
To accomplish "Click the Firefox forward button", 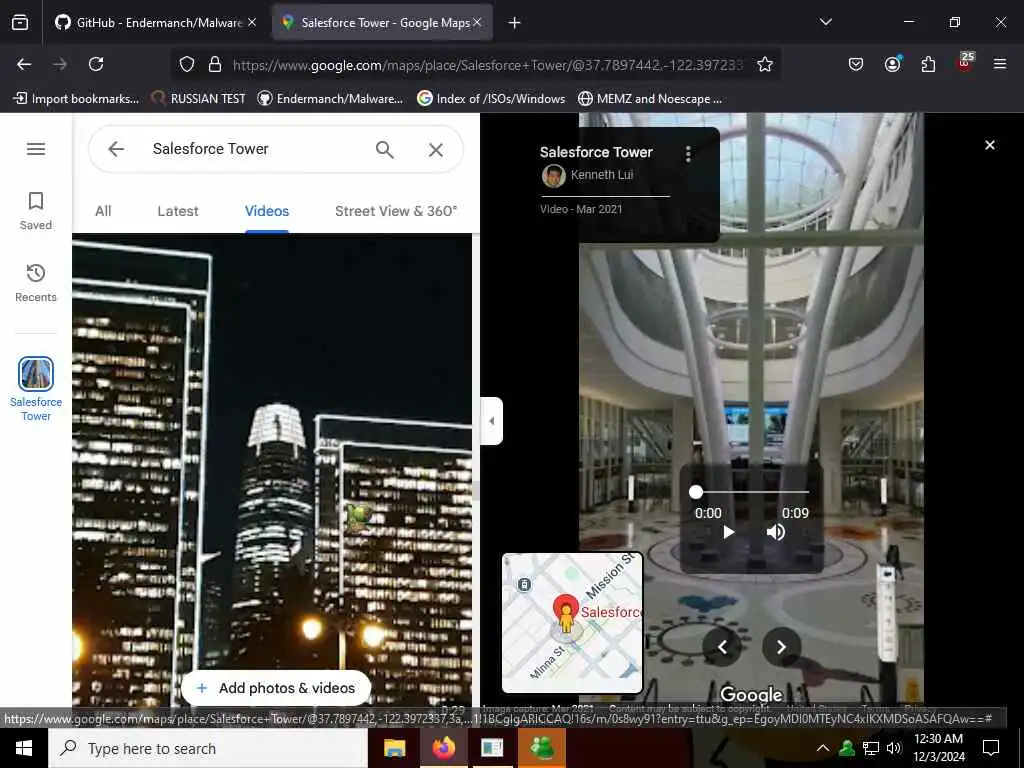I will (x=60, y=64).
